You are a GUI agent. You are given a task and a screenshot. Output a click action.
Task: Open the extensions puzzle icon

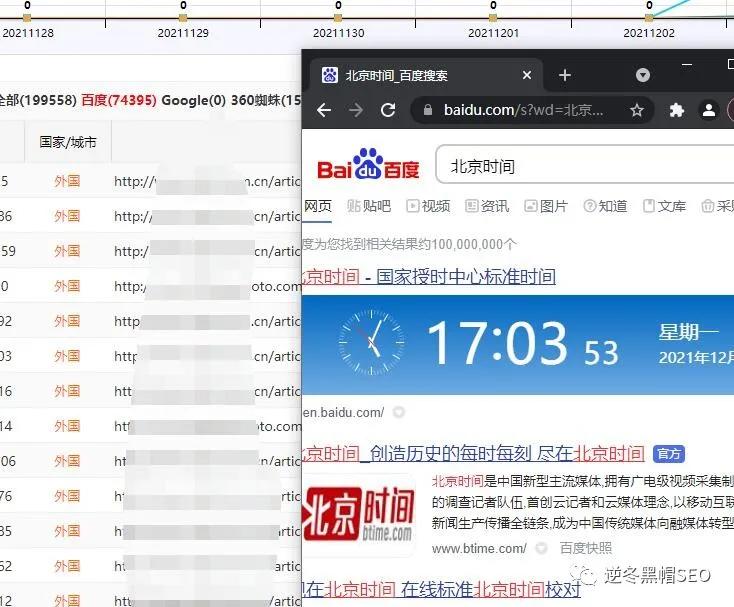coord(676,110)
